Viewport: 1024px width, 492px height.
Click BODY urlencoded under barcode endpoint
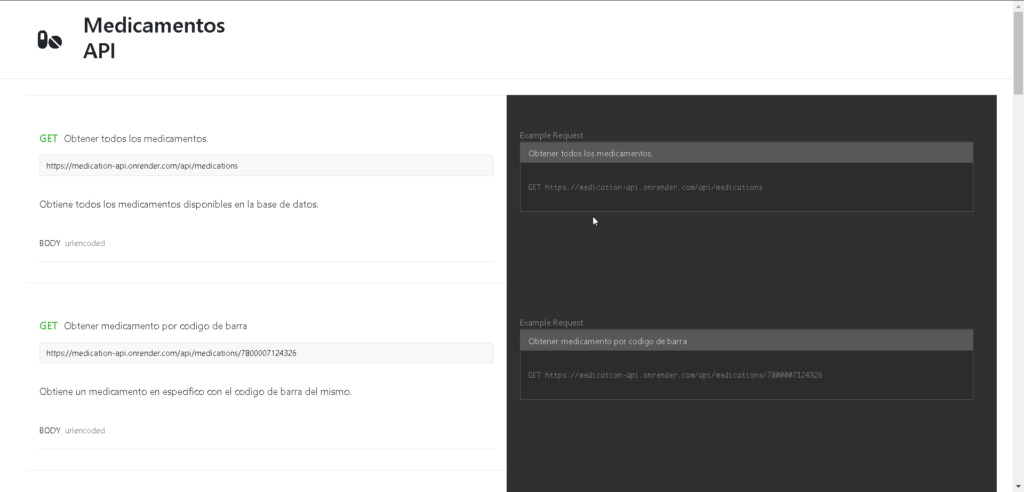[72, 430]
